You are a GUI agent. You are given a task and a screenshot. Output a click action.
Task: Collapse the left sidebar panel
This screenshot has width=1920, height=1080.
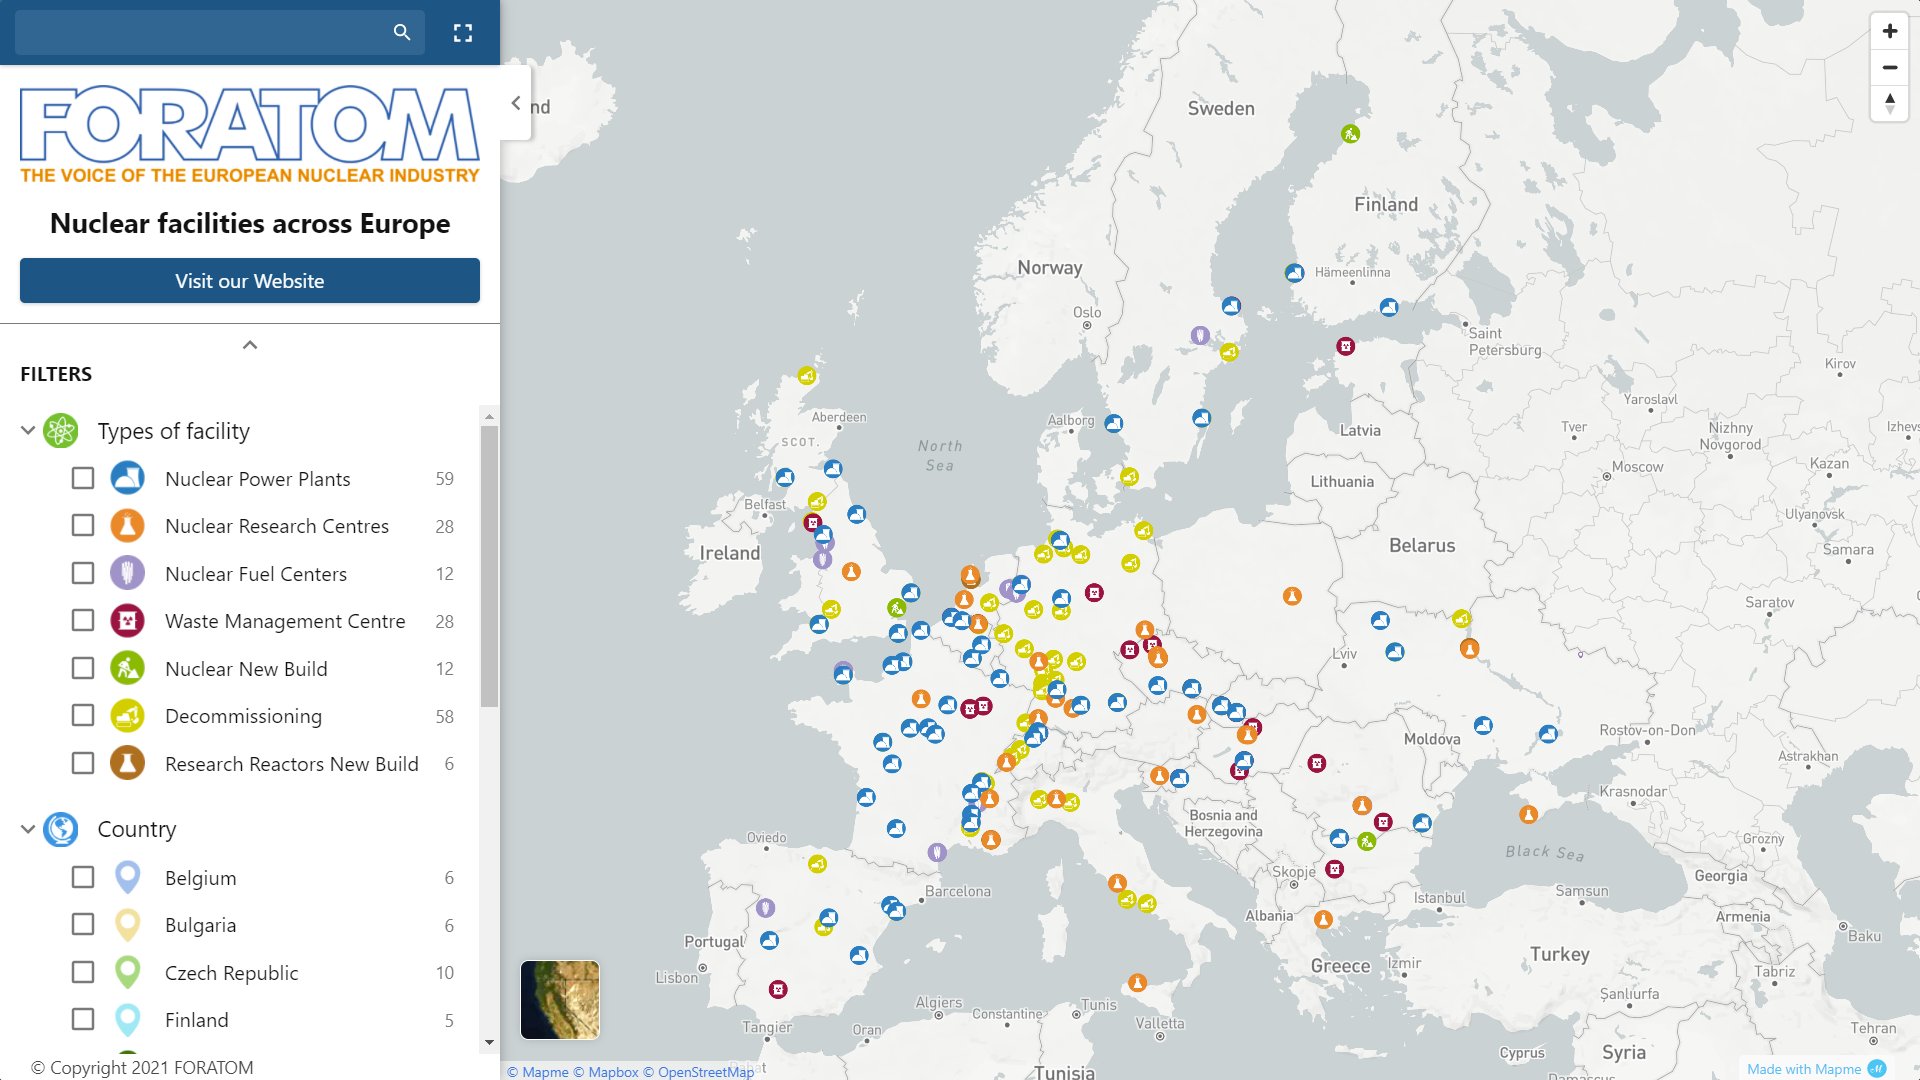pos(516,103)
